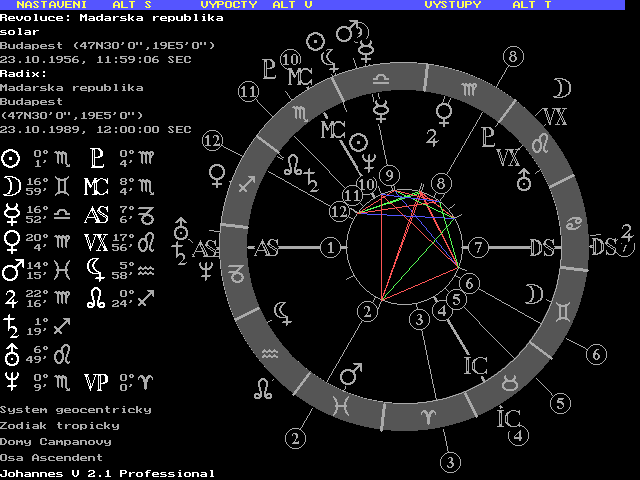640x480 pixels.
Task: Click the Mercury symbol in the positions table
Action: point(11,212)
